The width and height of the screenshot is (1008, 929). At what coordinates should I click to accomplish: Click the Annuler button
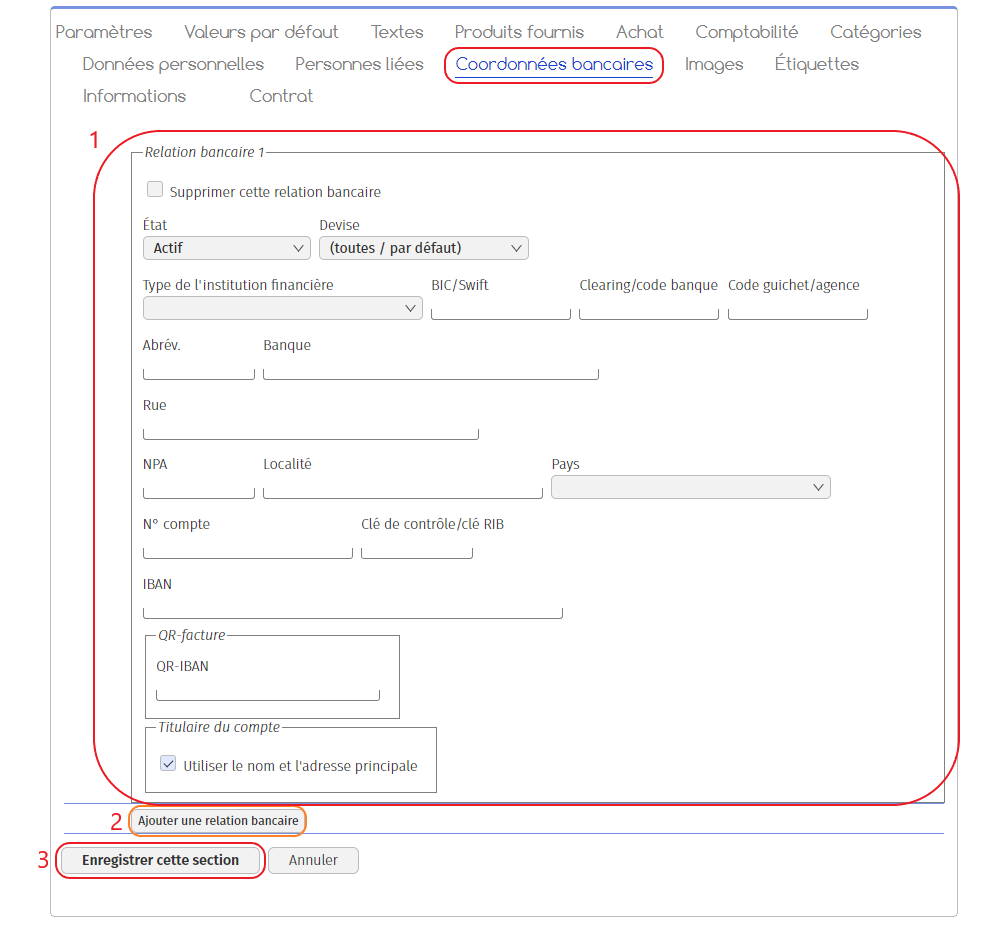pos(313,860)
